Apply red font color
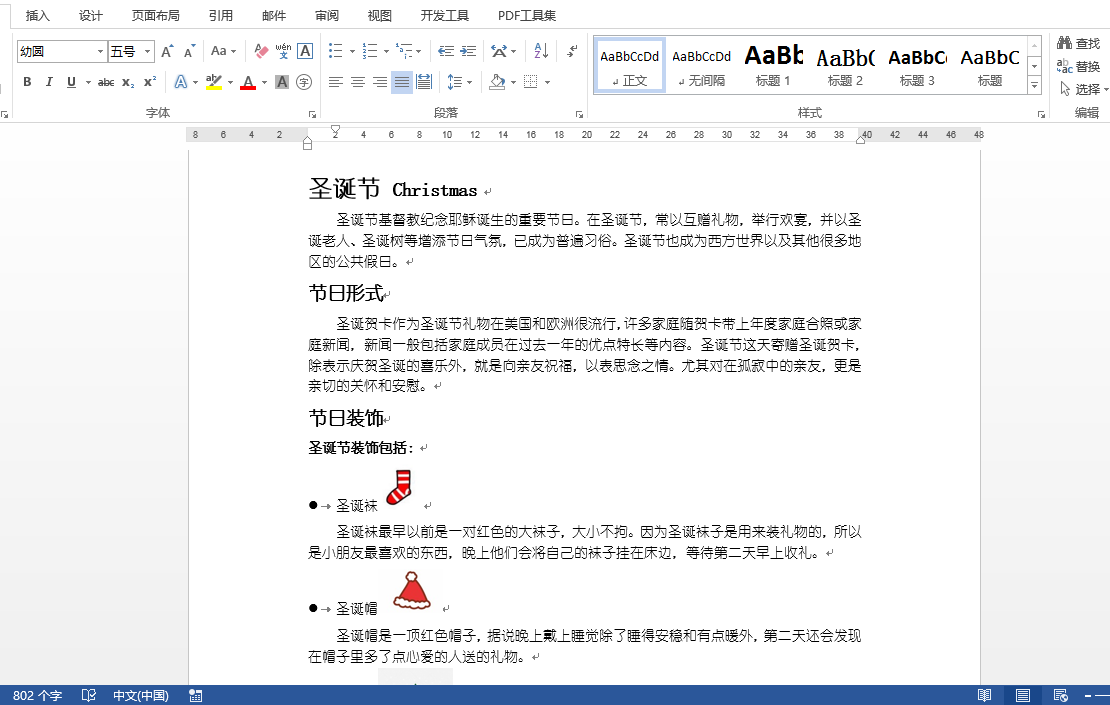The image size is (1110, 705). tap(248, 82)
